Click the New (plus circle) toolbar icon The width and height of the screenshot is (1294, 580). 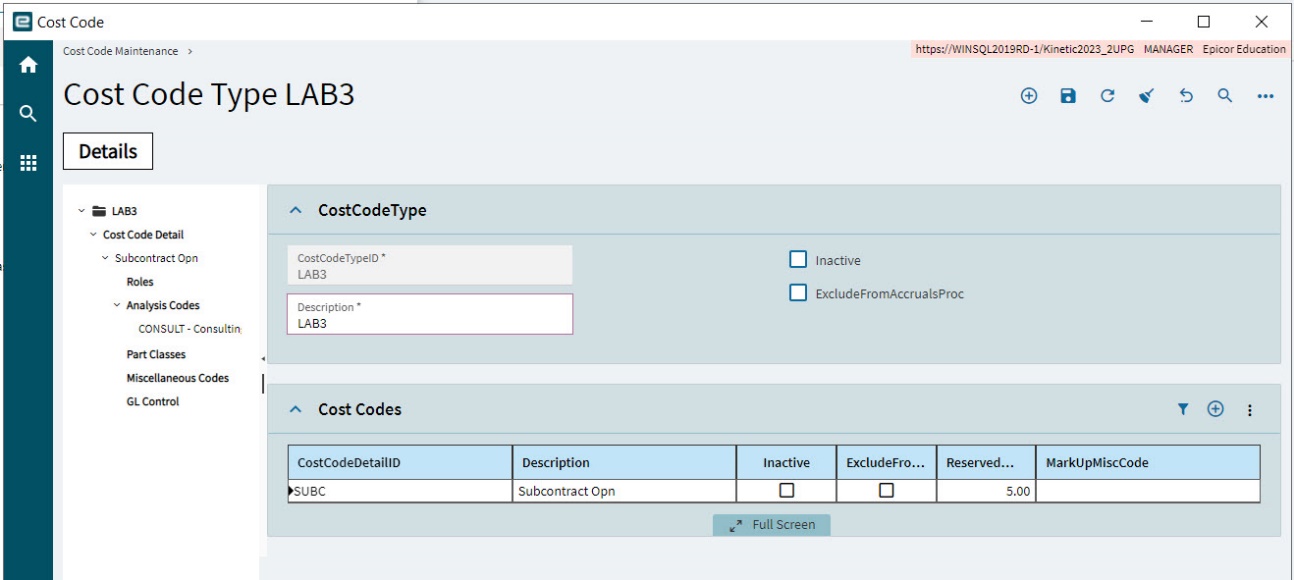[x=1029, y=96]
